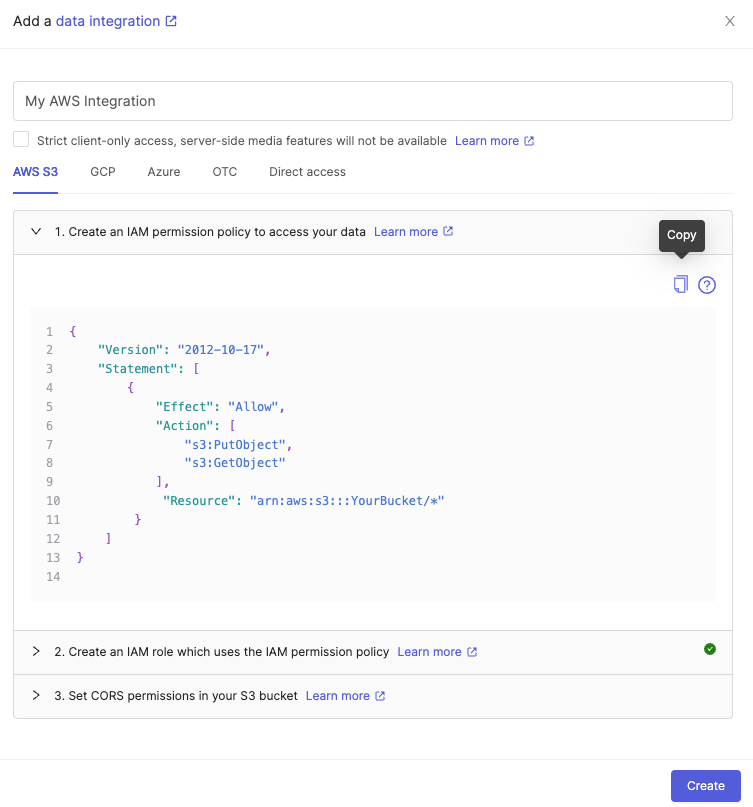Click the green checkmark status on step 2
Image resolution: width=753 pixels, height=807 pixels.
710,649
